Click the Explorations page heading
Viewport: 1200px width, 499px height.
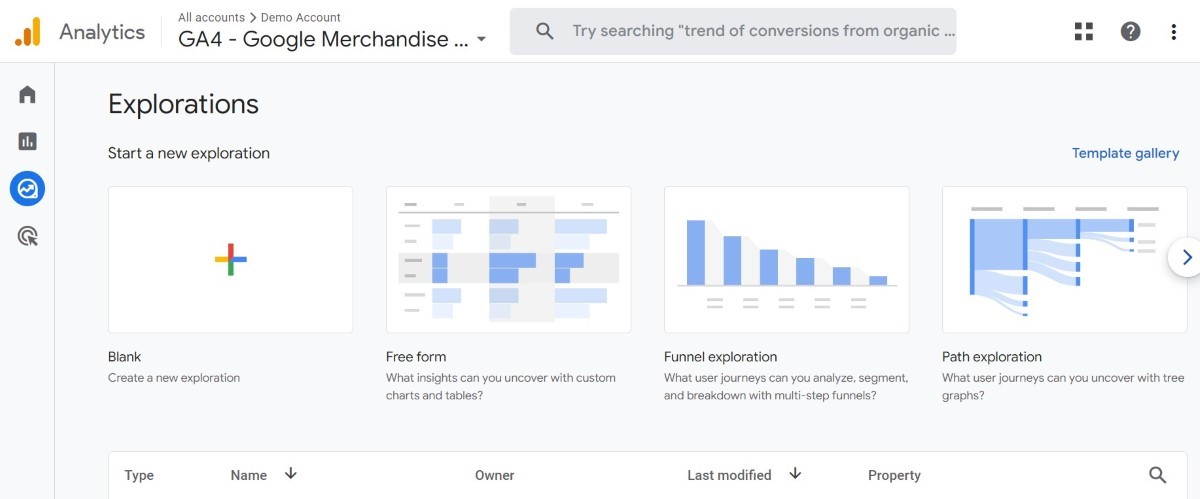[x=183, y=104]
